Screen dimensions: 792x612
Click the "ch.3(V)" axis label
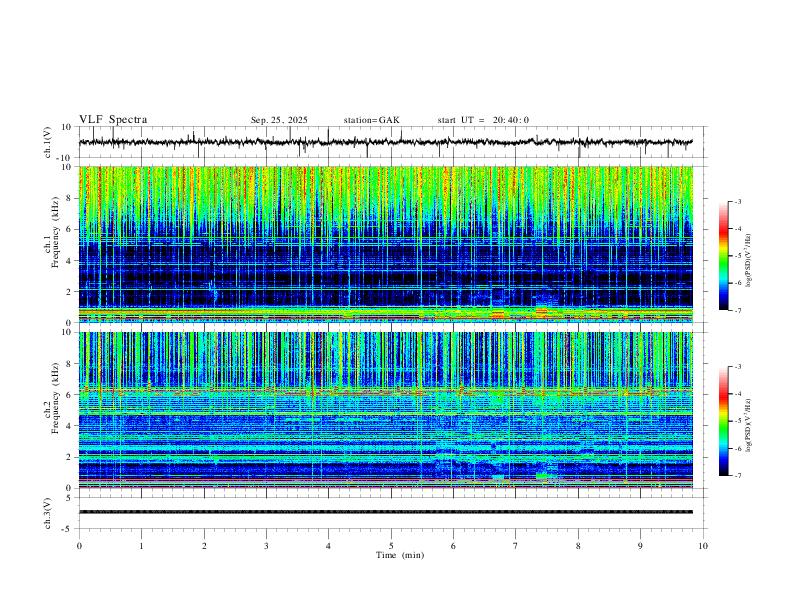click(48, 513)
